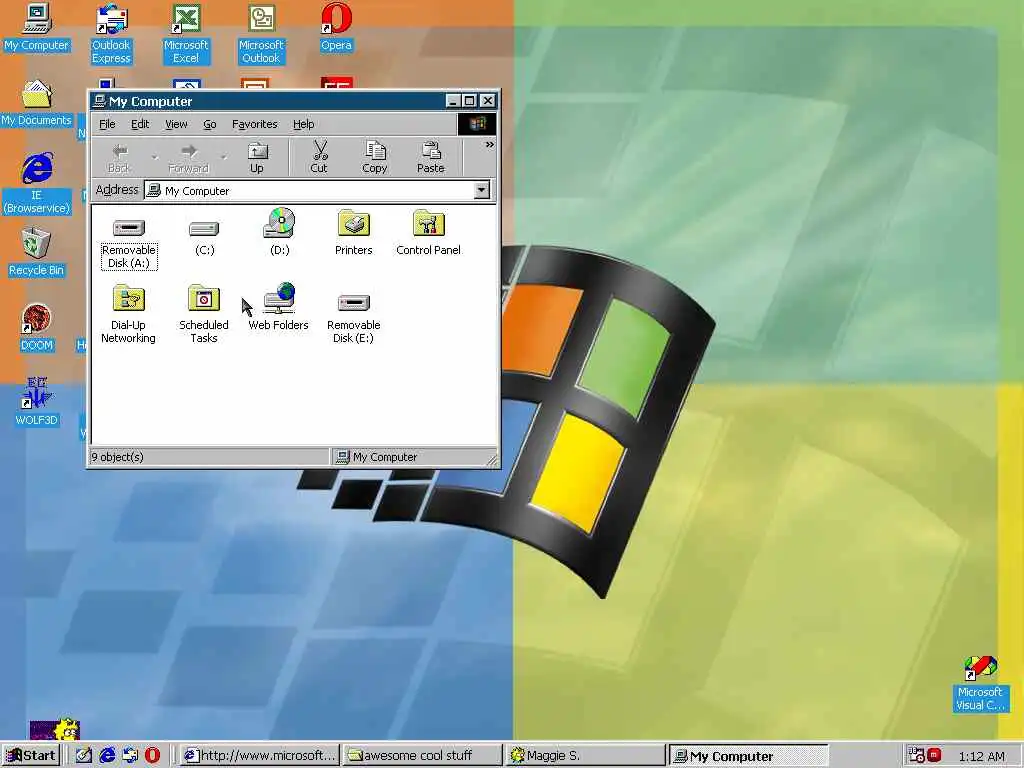
Task: Select the WOLF3D desktop shortcut
Action: point(37,402)
